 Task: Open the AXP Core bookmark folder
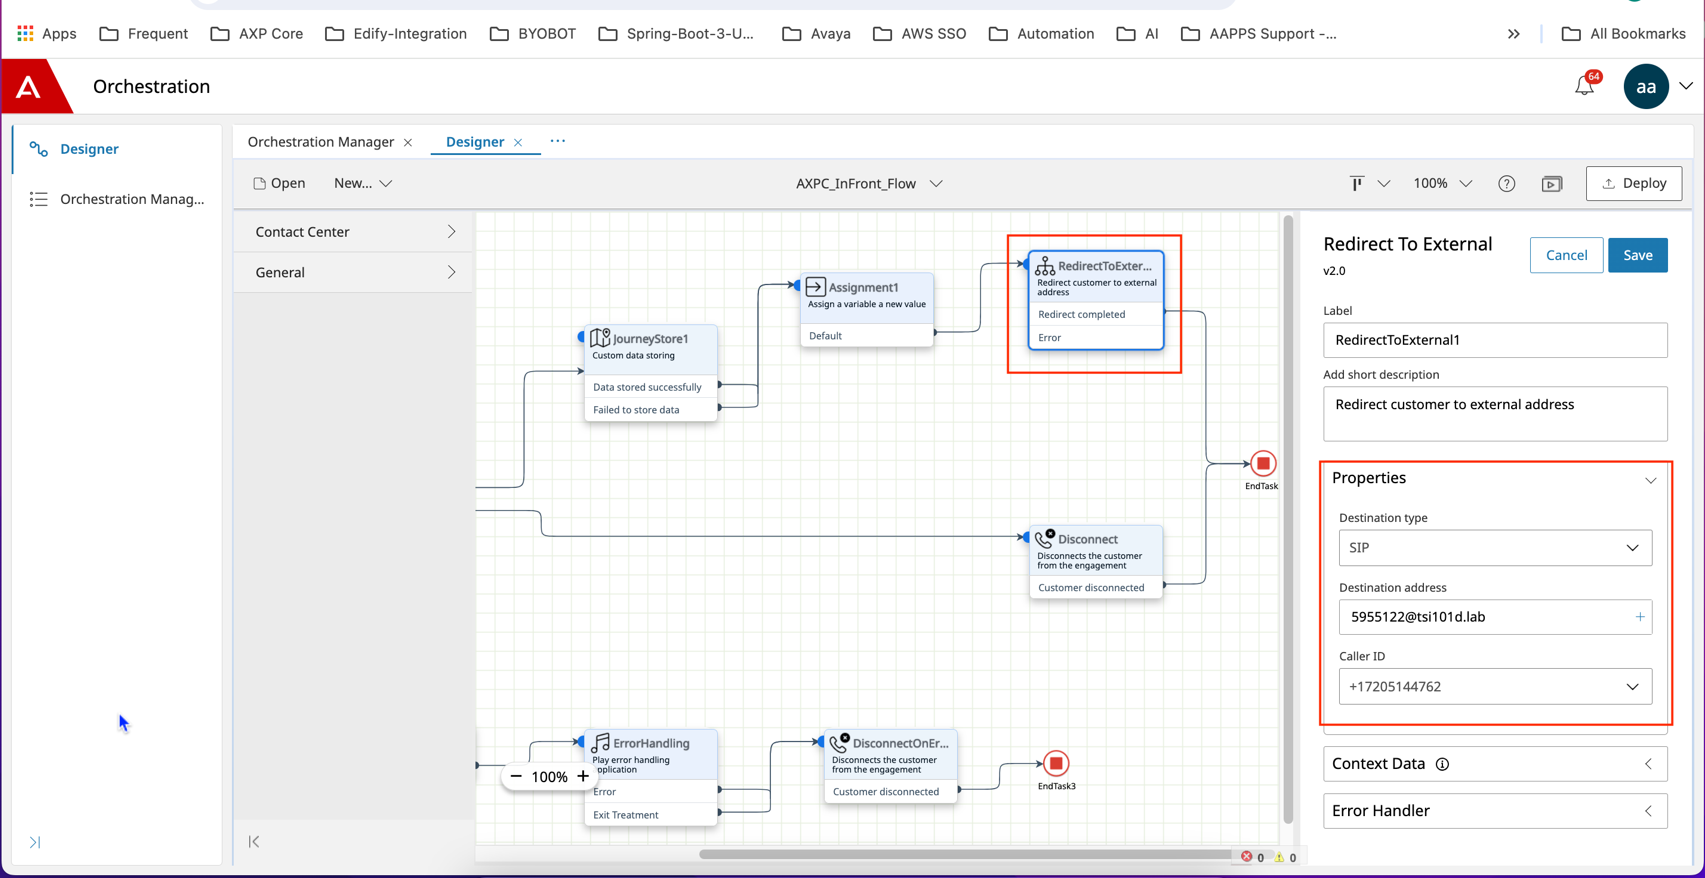click(257, 33)
